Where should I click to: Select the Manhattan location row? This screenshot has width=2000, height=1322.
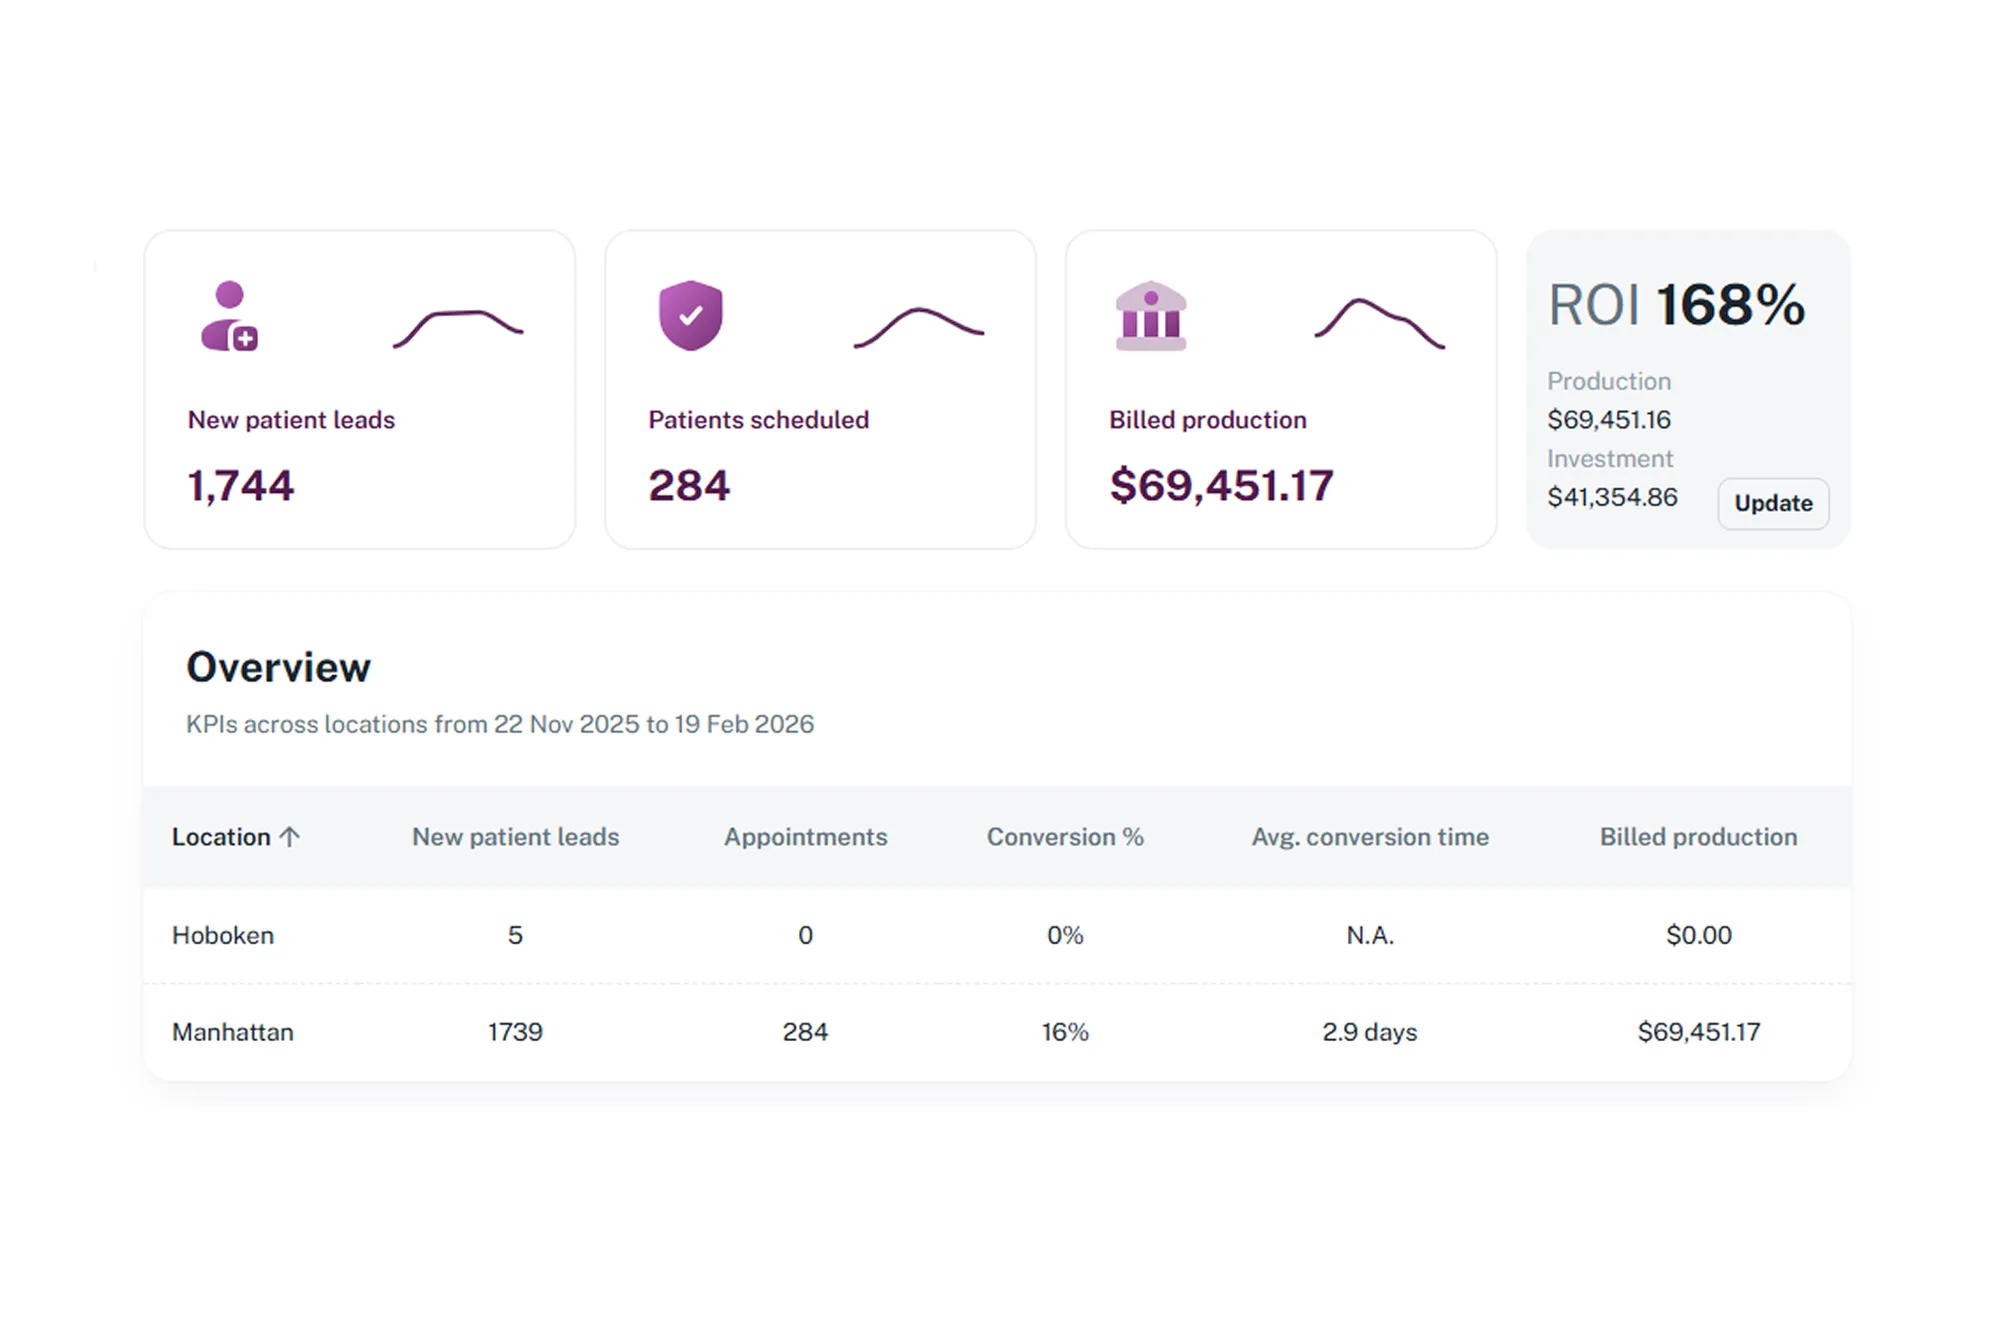coord(233,1032)
